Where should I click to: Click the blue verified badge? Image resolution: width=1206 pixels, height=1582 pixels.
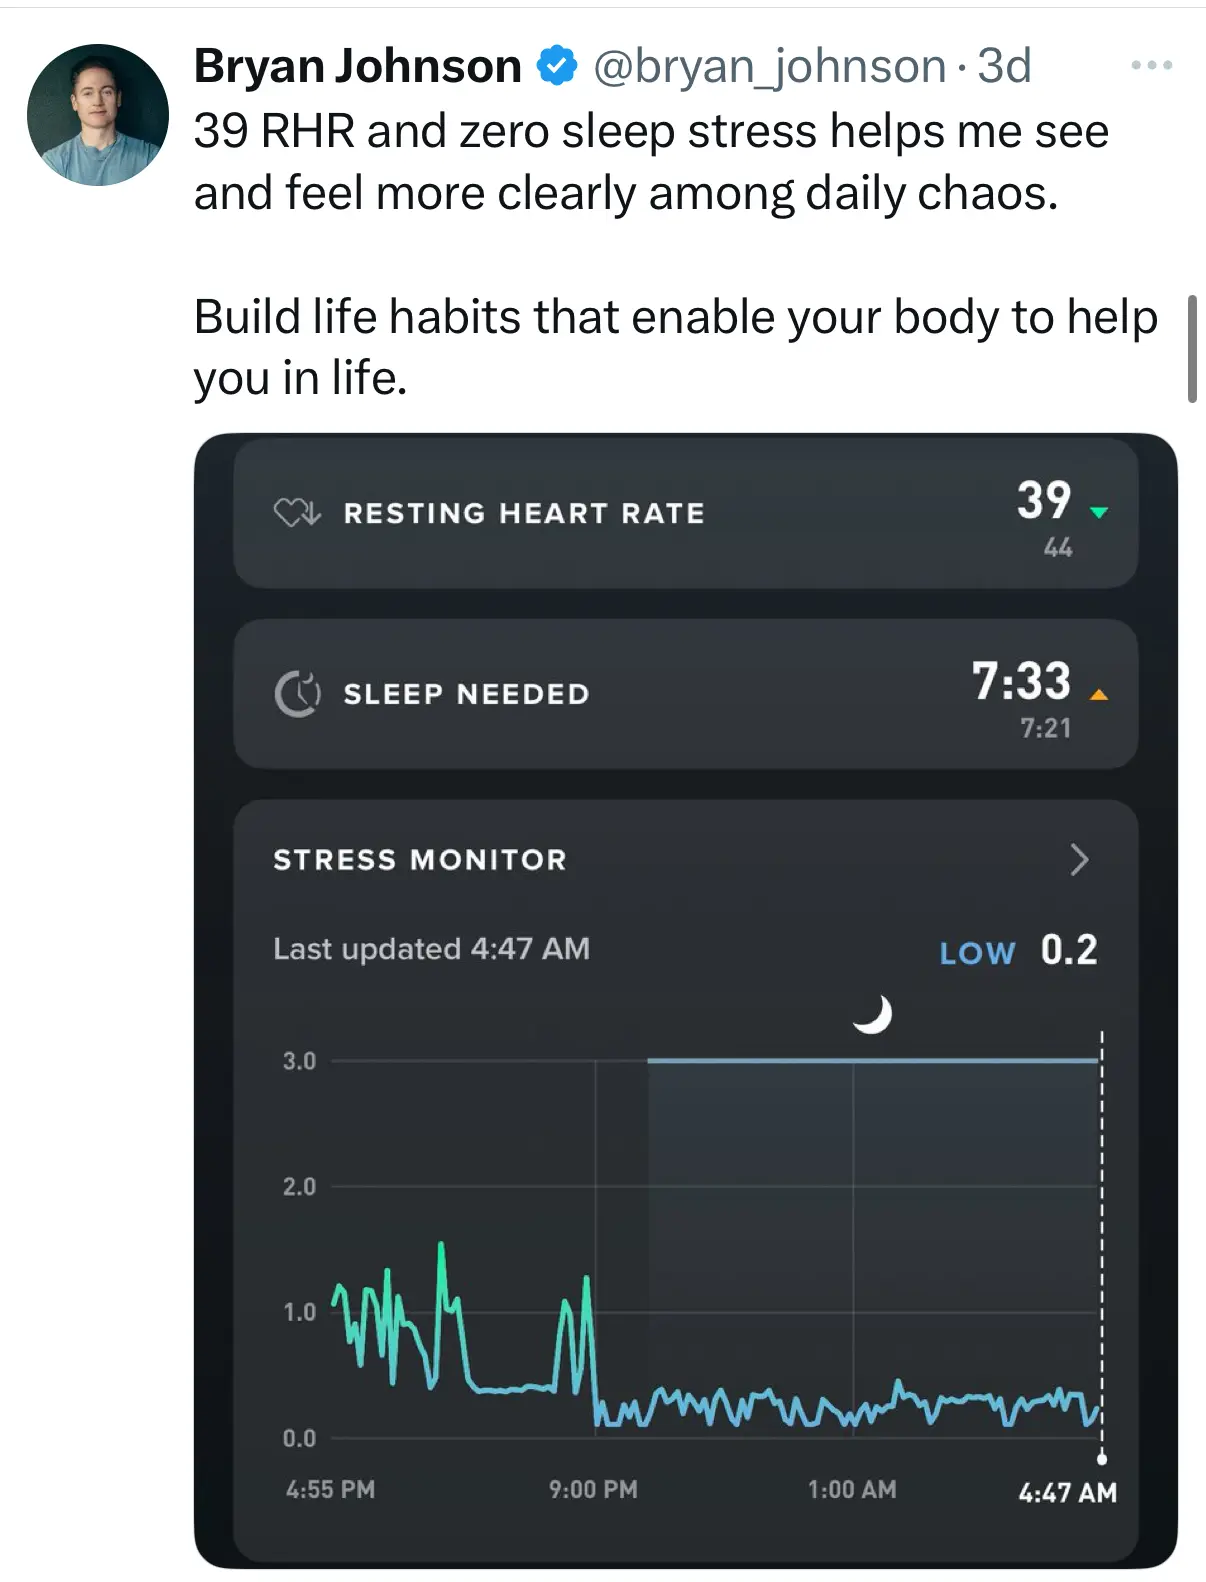click(x=557, y=66)
